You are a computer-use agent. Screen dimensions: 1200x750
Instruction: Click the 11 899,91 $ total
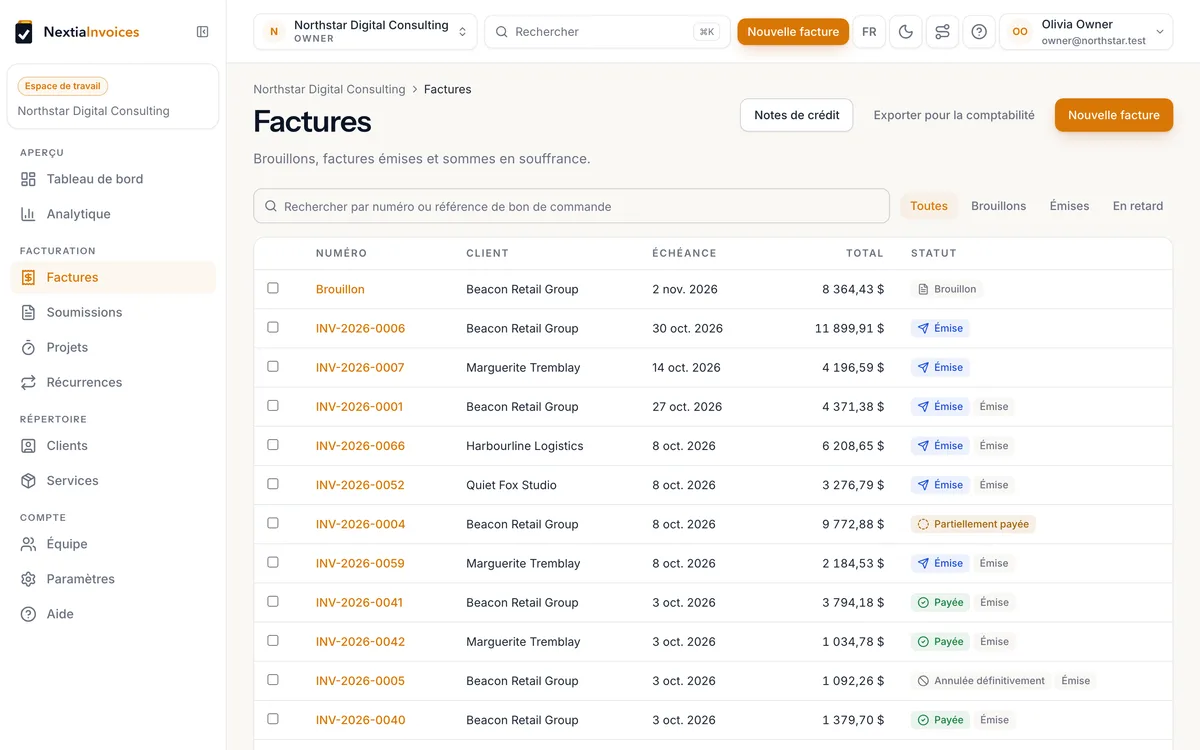click(850, 328)
